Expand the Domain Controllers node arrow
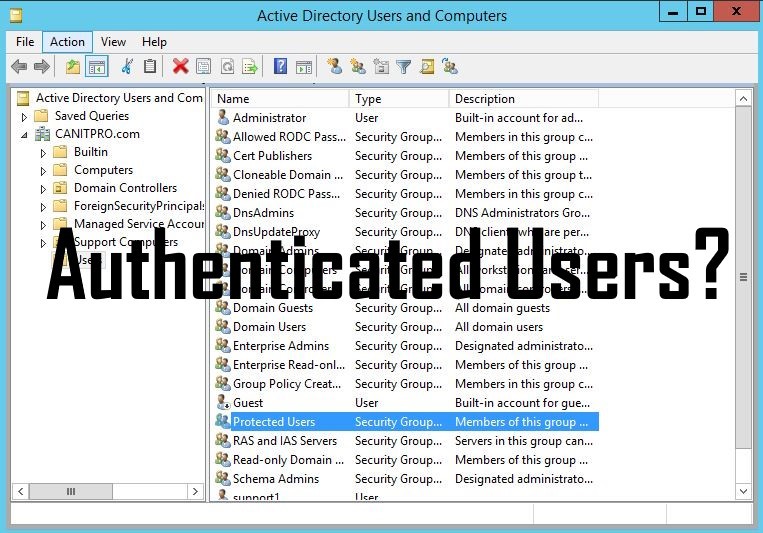Screen dimensions: 763x533 coord(43,189)
